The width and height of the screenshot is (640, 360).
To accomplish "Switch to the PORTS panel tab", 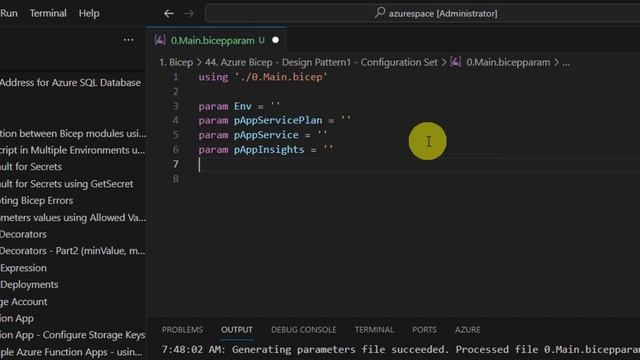I will pyautogui.click(x=424, y=329).
